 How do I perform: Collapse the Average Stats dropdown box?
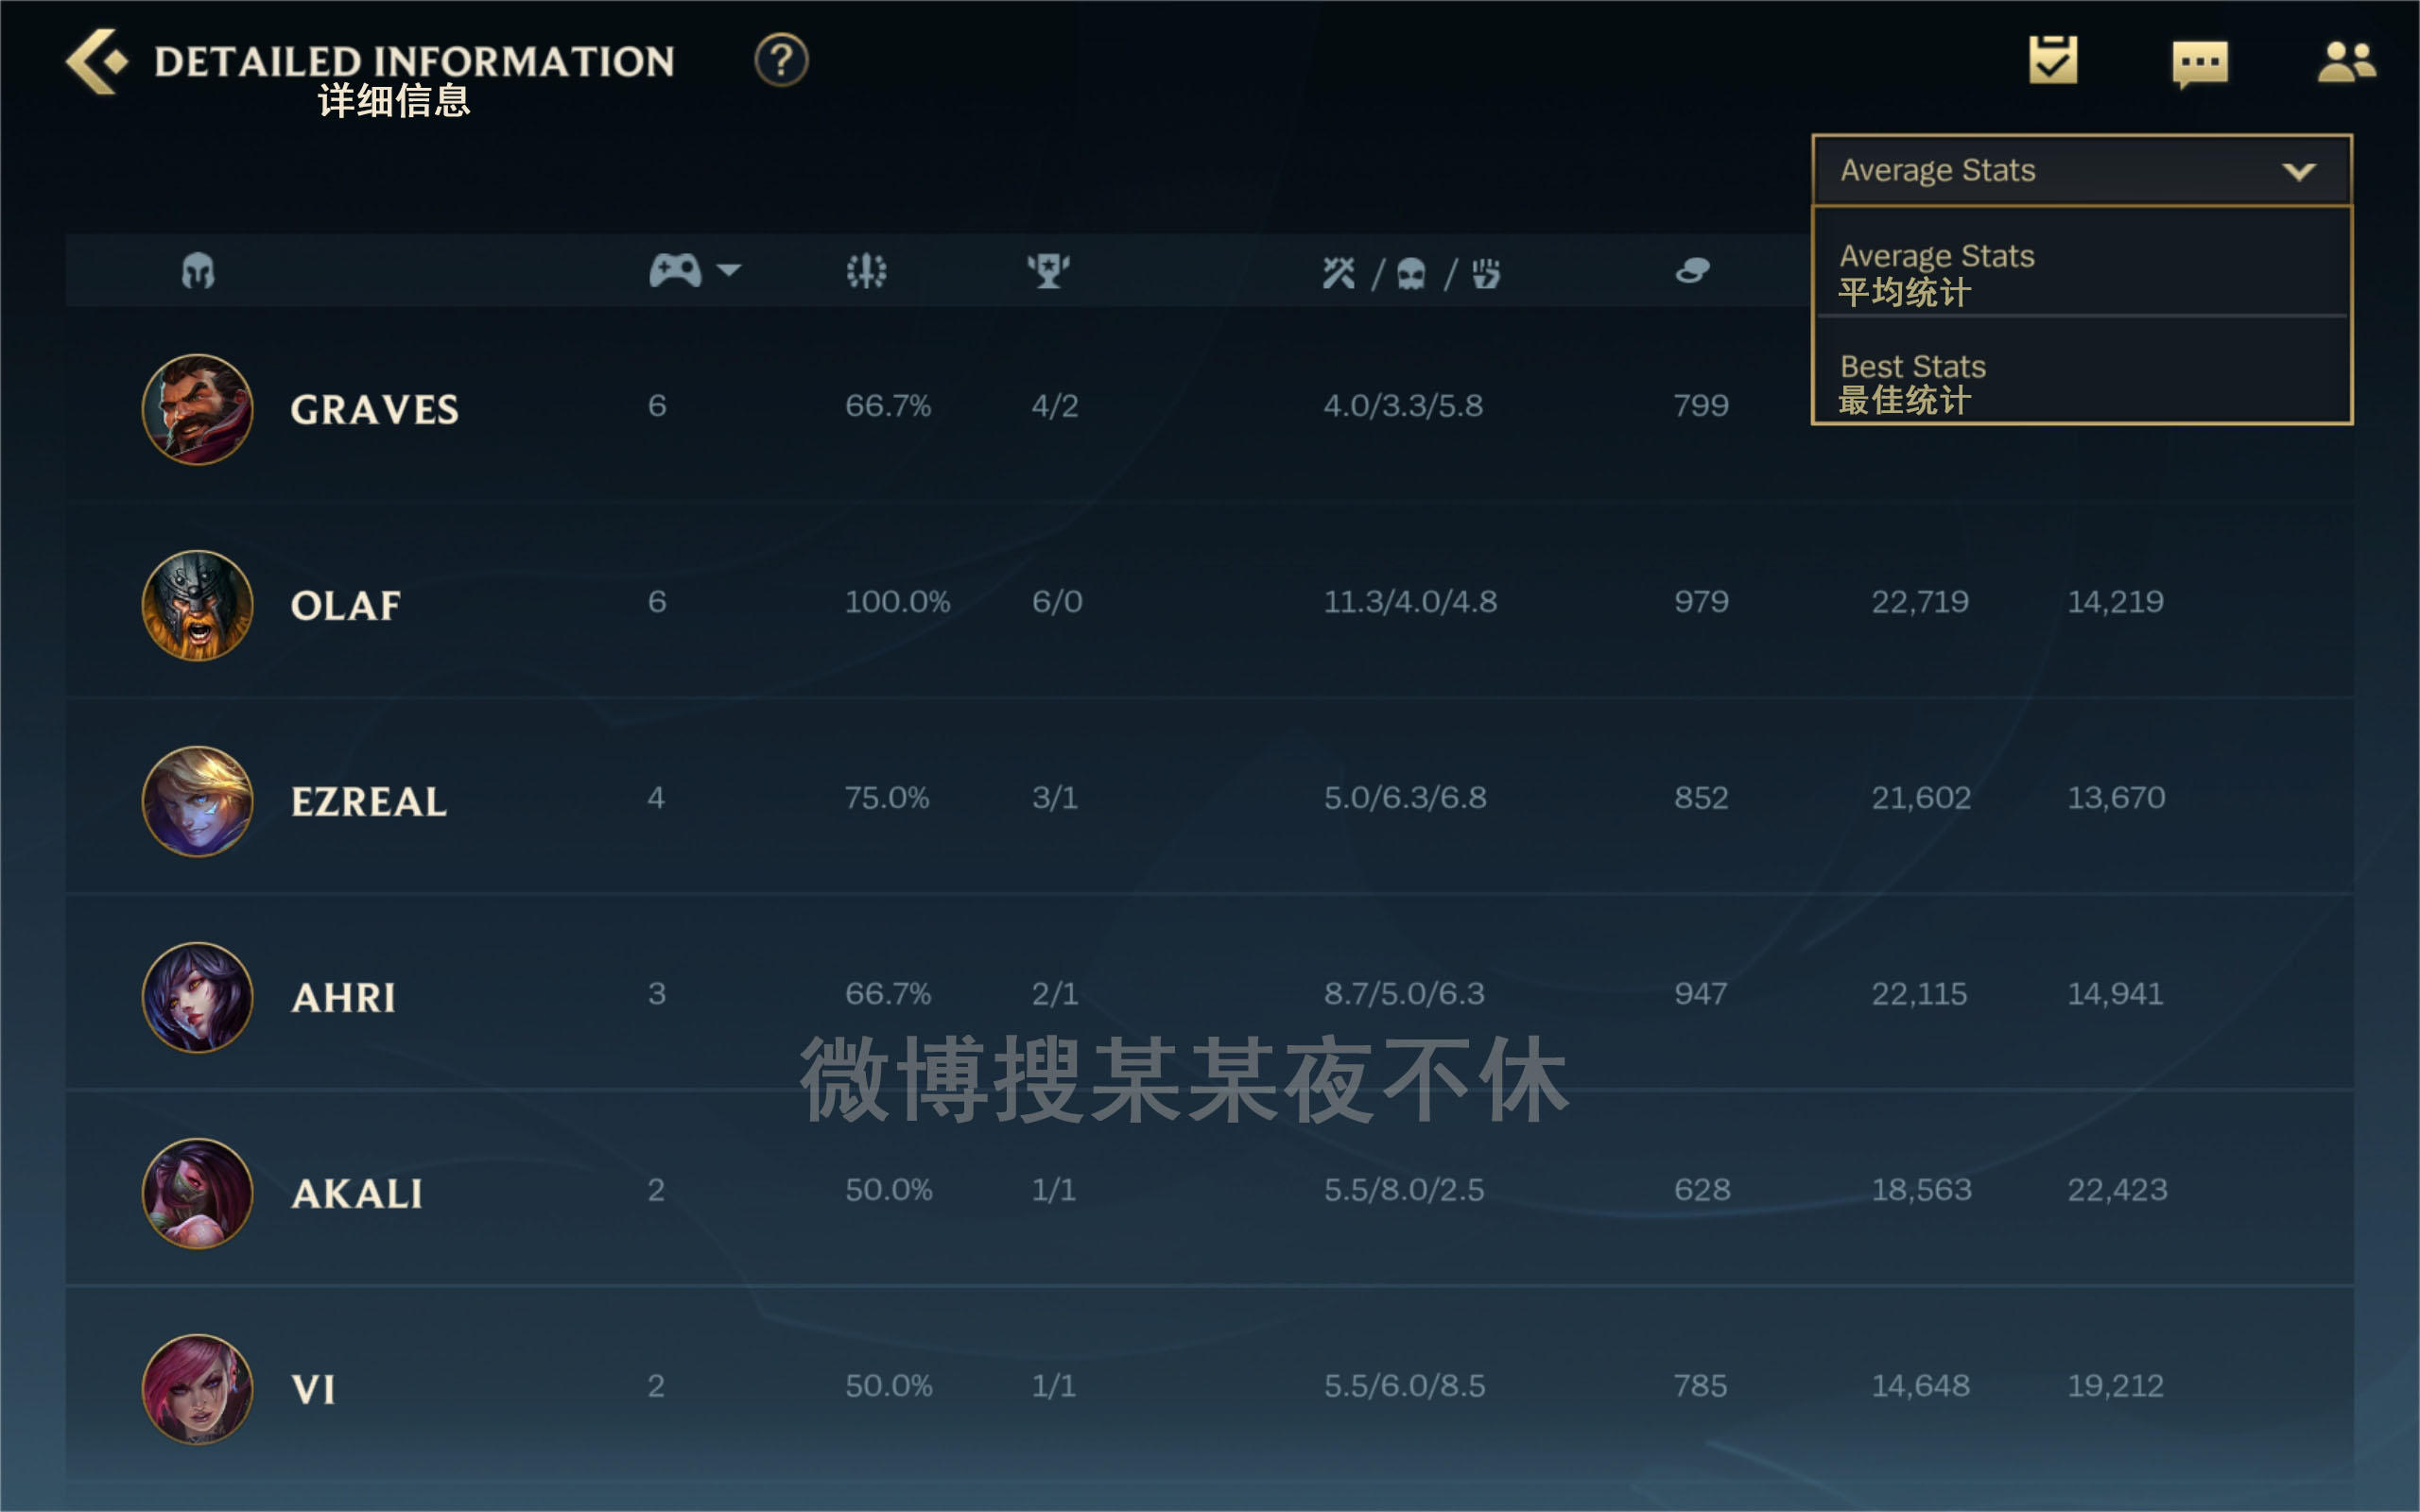pos(2081,170)
